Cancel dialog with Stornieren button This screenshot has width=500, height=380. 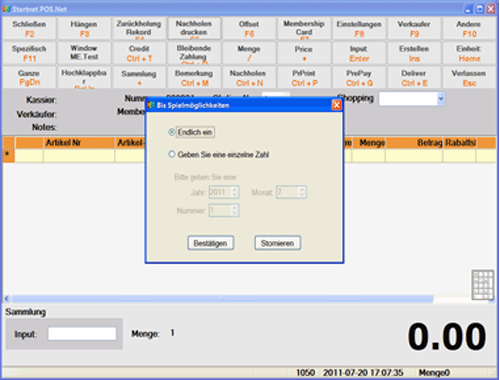pyautogui.click(x=277, y=243)
